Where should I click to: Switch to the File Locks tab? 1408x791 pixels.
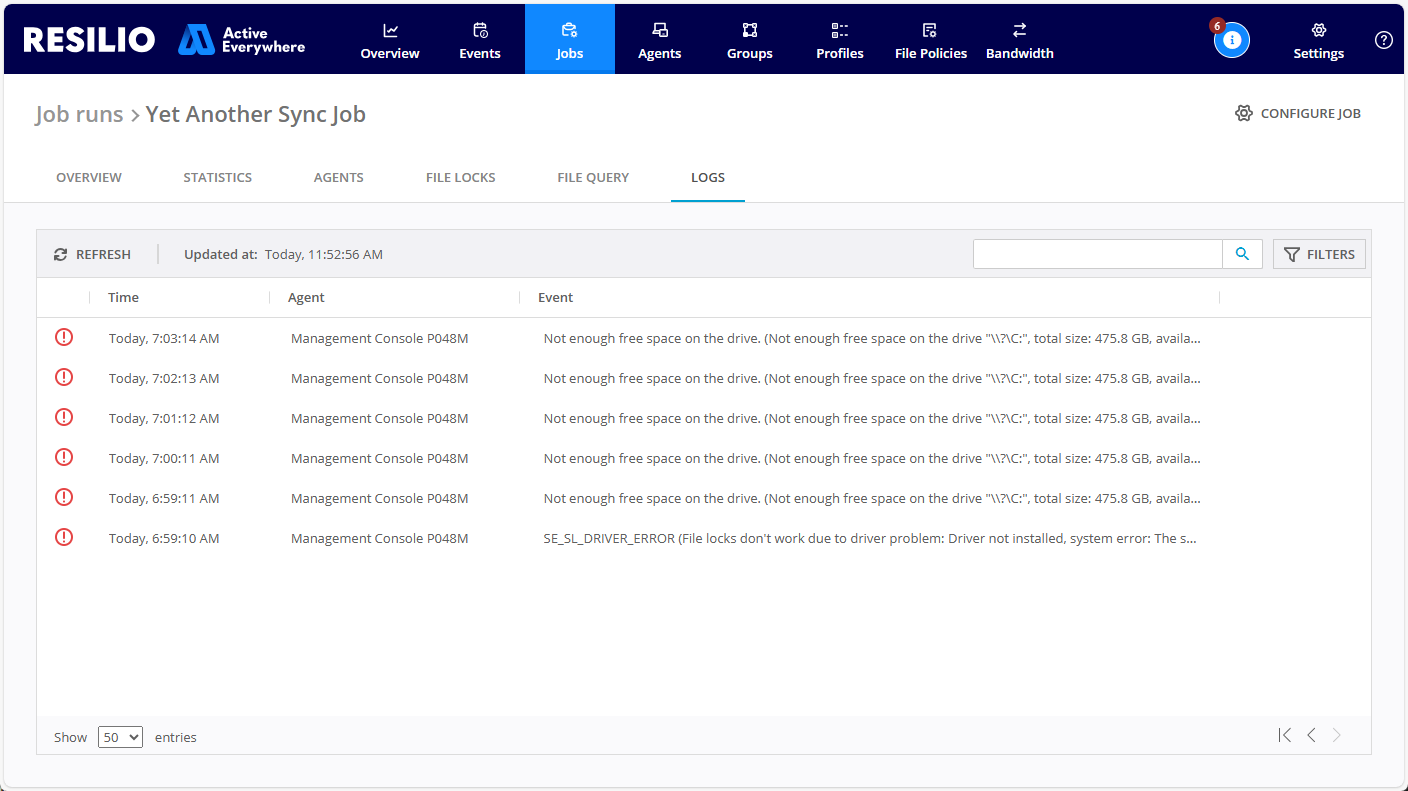460,177
